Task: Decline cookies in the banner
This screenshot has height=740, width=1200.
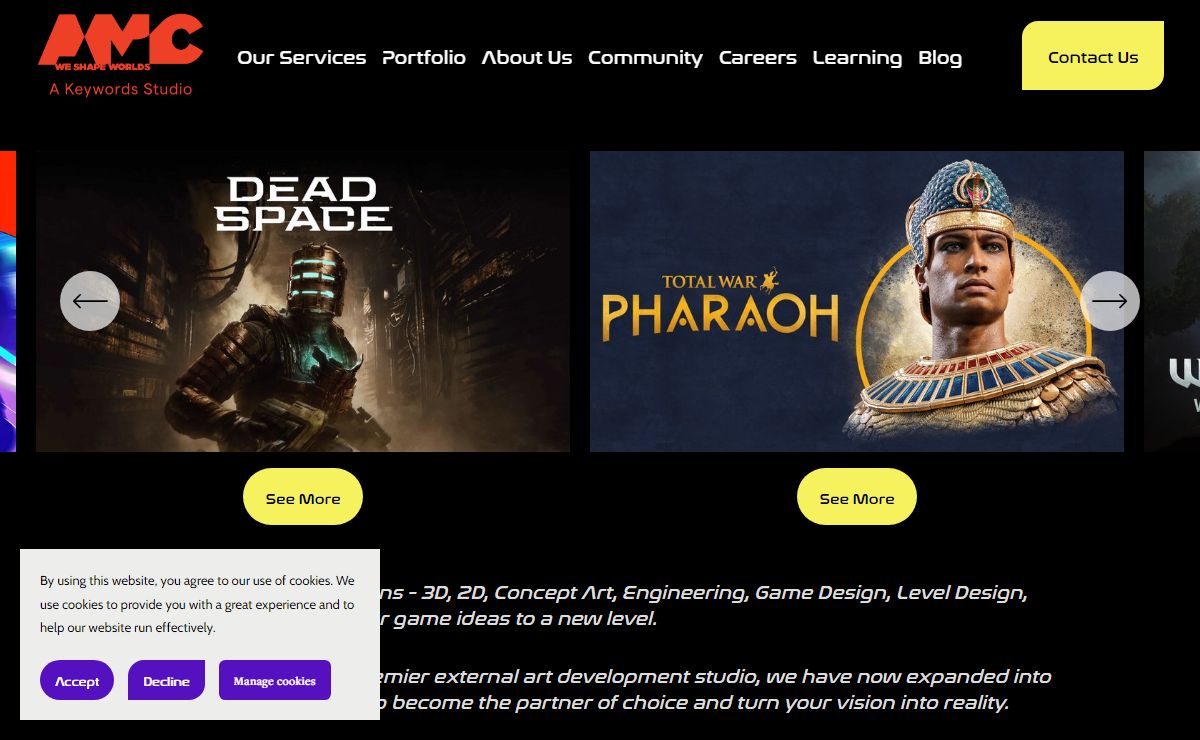Action: [166, 680]
